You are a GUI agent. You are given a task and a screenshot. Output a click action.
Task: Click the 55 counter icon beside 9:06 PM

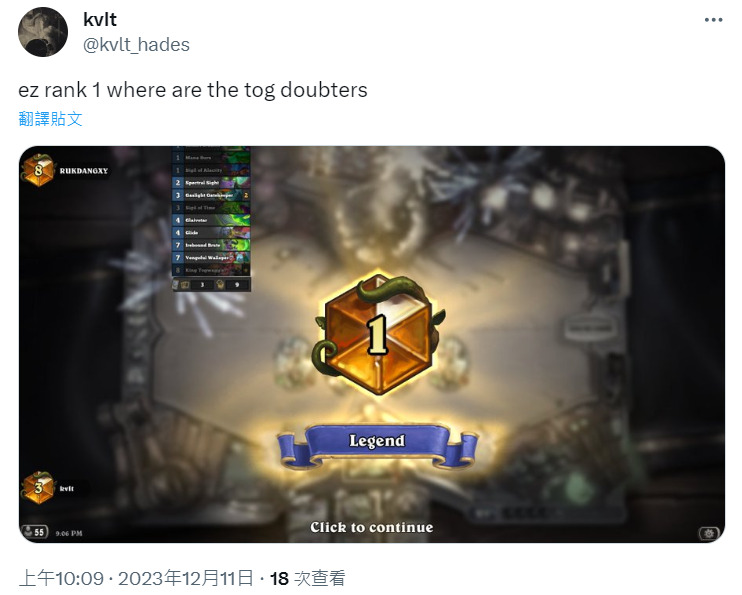[35, 532]
